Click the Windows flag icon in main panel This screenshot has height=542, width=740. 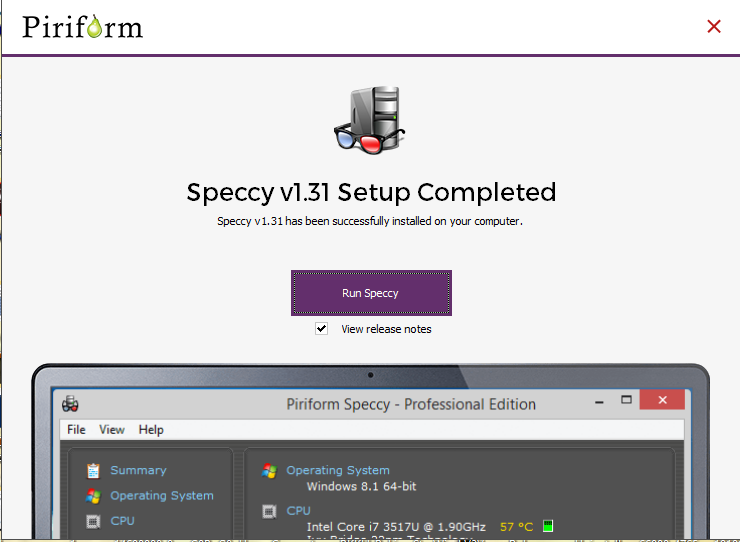point(269,471)
